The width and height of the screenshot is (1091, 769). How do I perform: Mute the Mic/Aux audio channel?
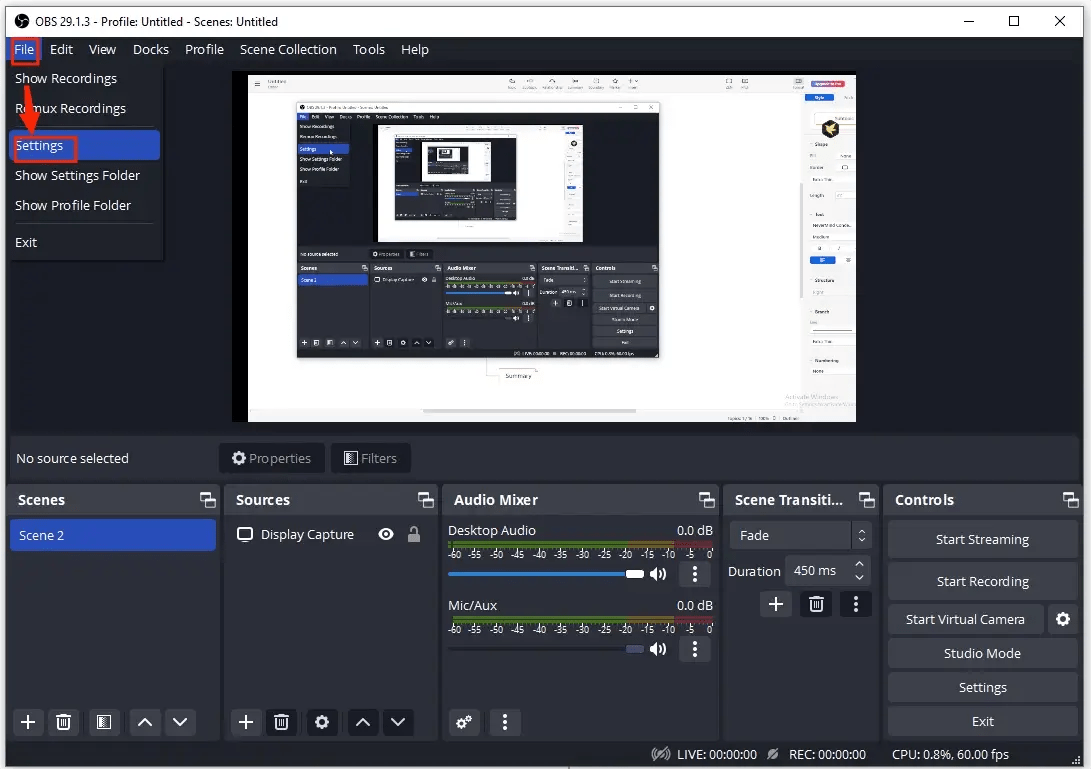pyautogui.click(x=658, y=649)
